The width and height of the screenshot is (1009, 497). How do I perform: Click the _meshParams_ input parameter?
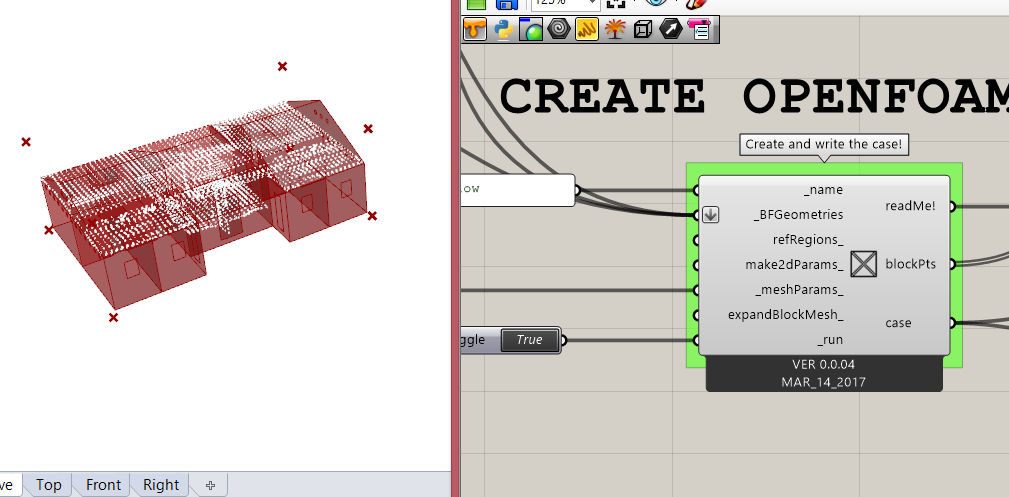[799, 290]
